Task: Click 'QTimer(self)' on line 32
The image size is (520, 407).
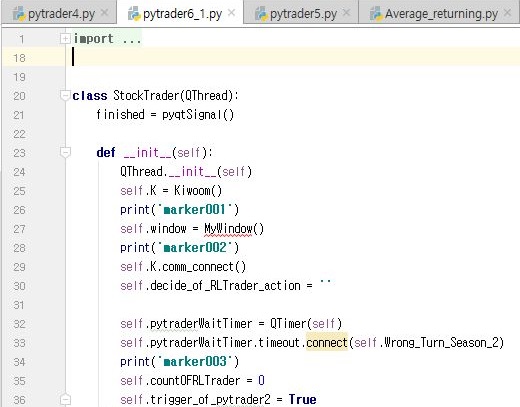Action: tap(306, 324)
